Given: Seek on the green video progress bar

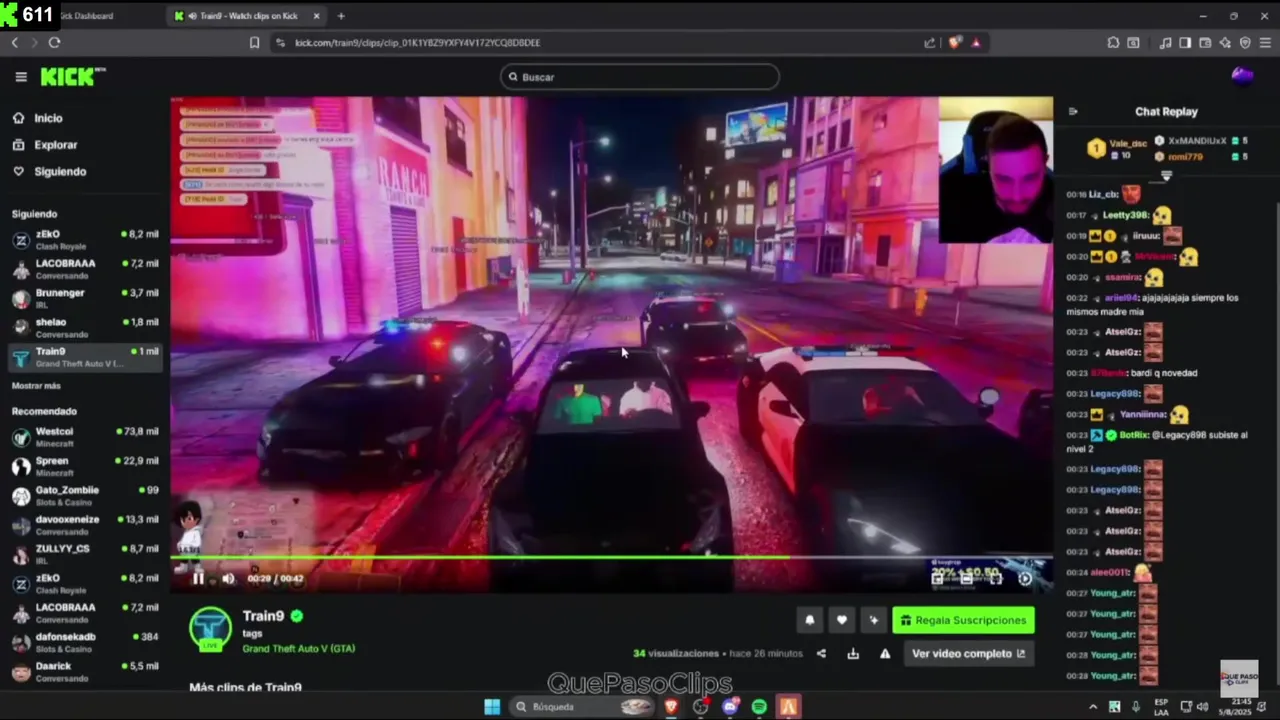Looking at the screenshot, I should (x=611, y=558).
